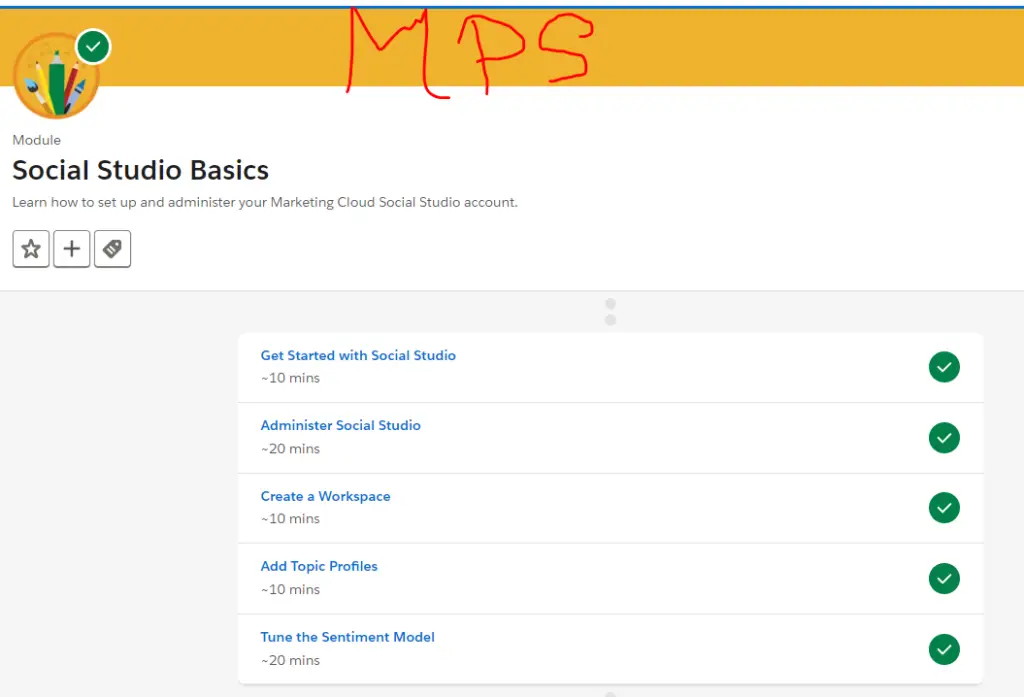Open the Get Started with Social Studio unit

357,355
